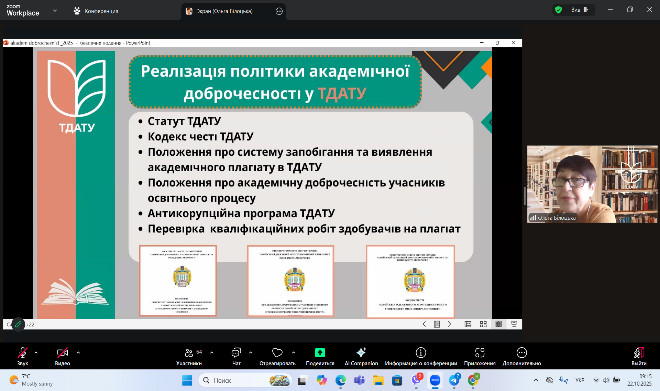Click the 'Перевірка кваліфікаційних робіт' bullet text
This screenshot has height=391, width=660.
coord(304,229)
